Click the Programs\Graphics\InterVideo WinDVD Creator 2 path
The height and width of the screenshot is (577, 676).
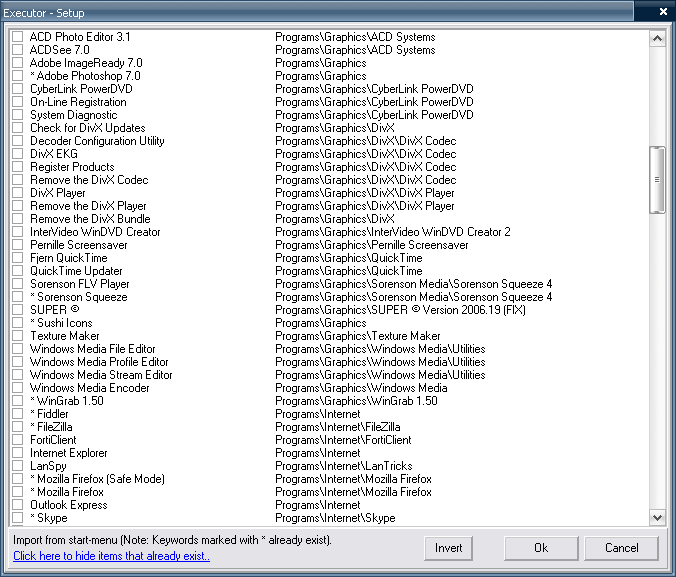coord(393,232)
